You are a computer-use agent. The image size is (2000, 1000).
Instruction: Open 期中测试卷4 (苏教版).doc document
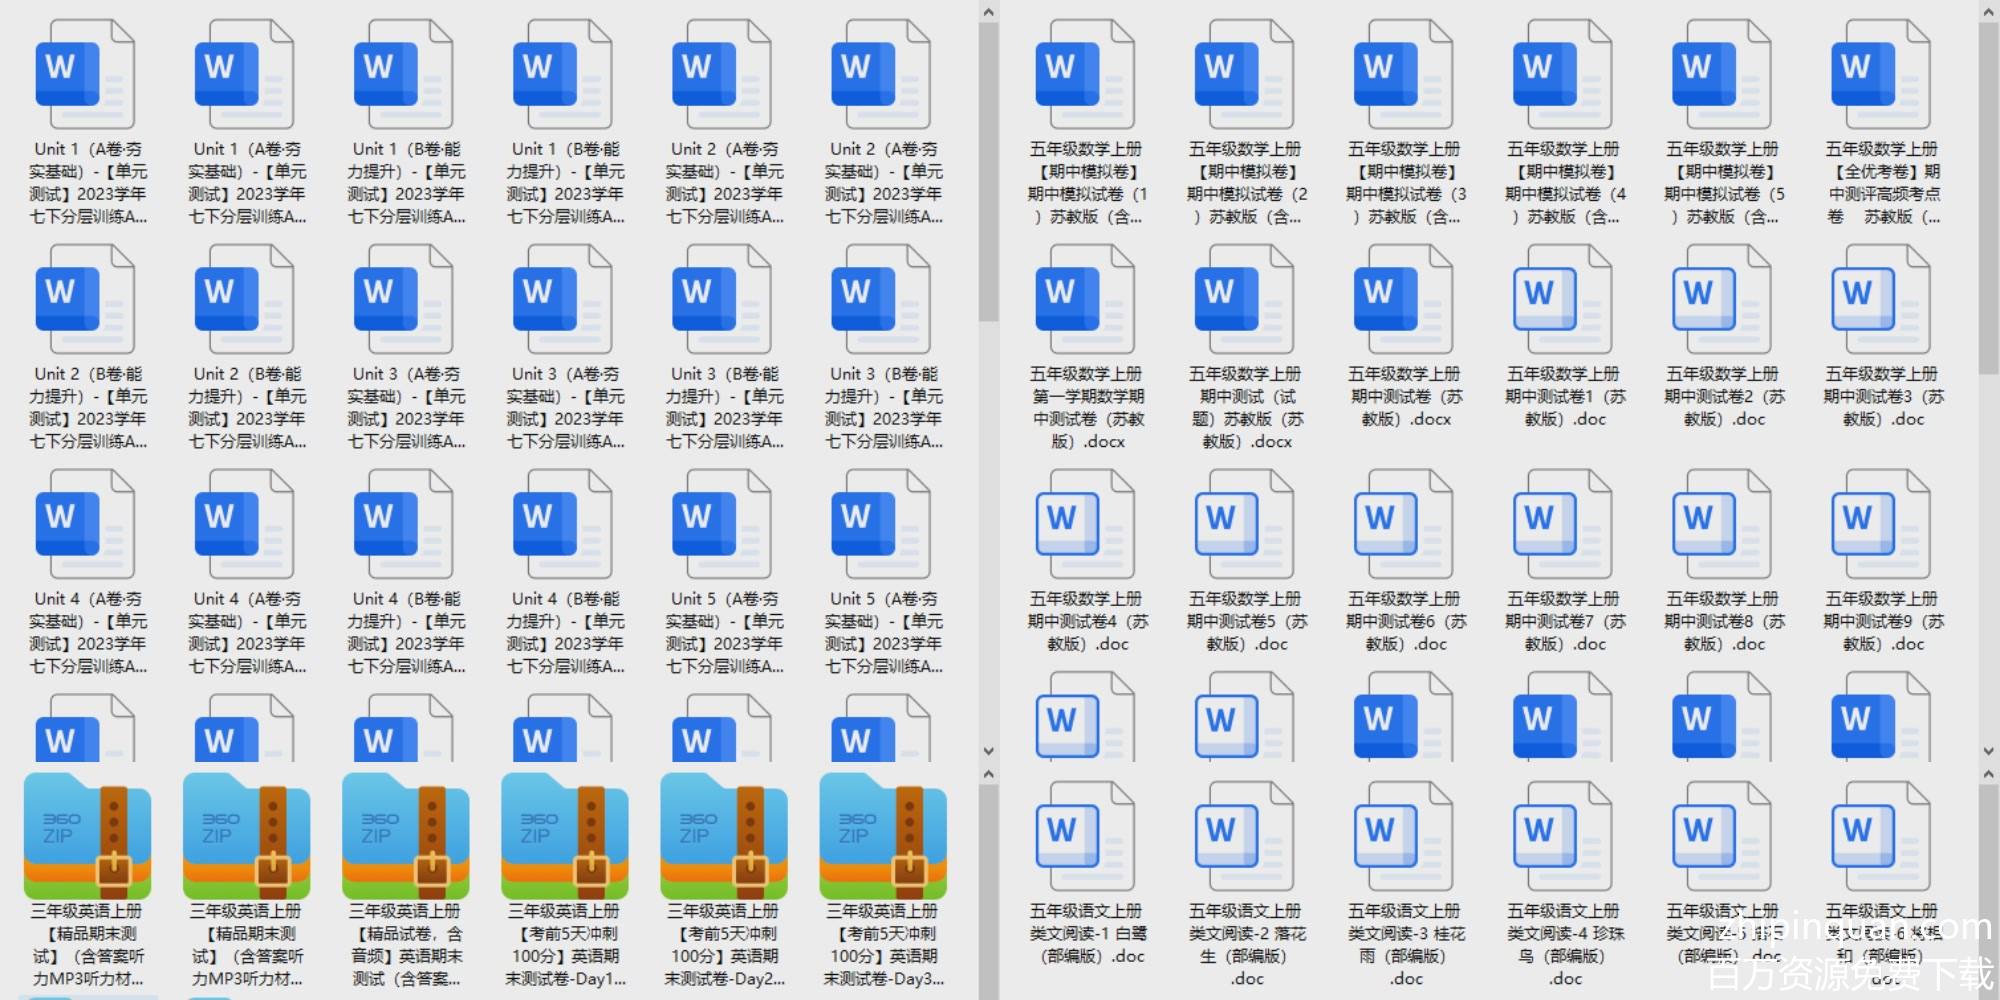click(1085, 525)
